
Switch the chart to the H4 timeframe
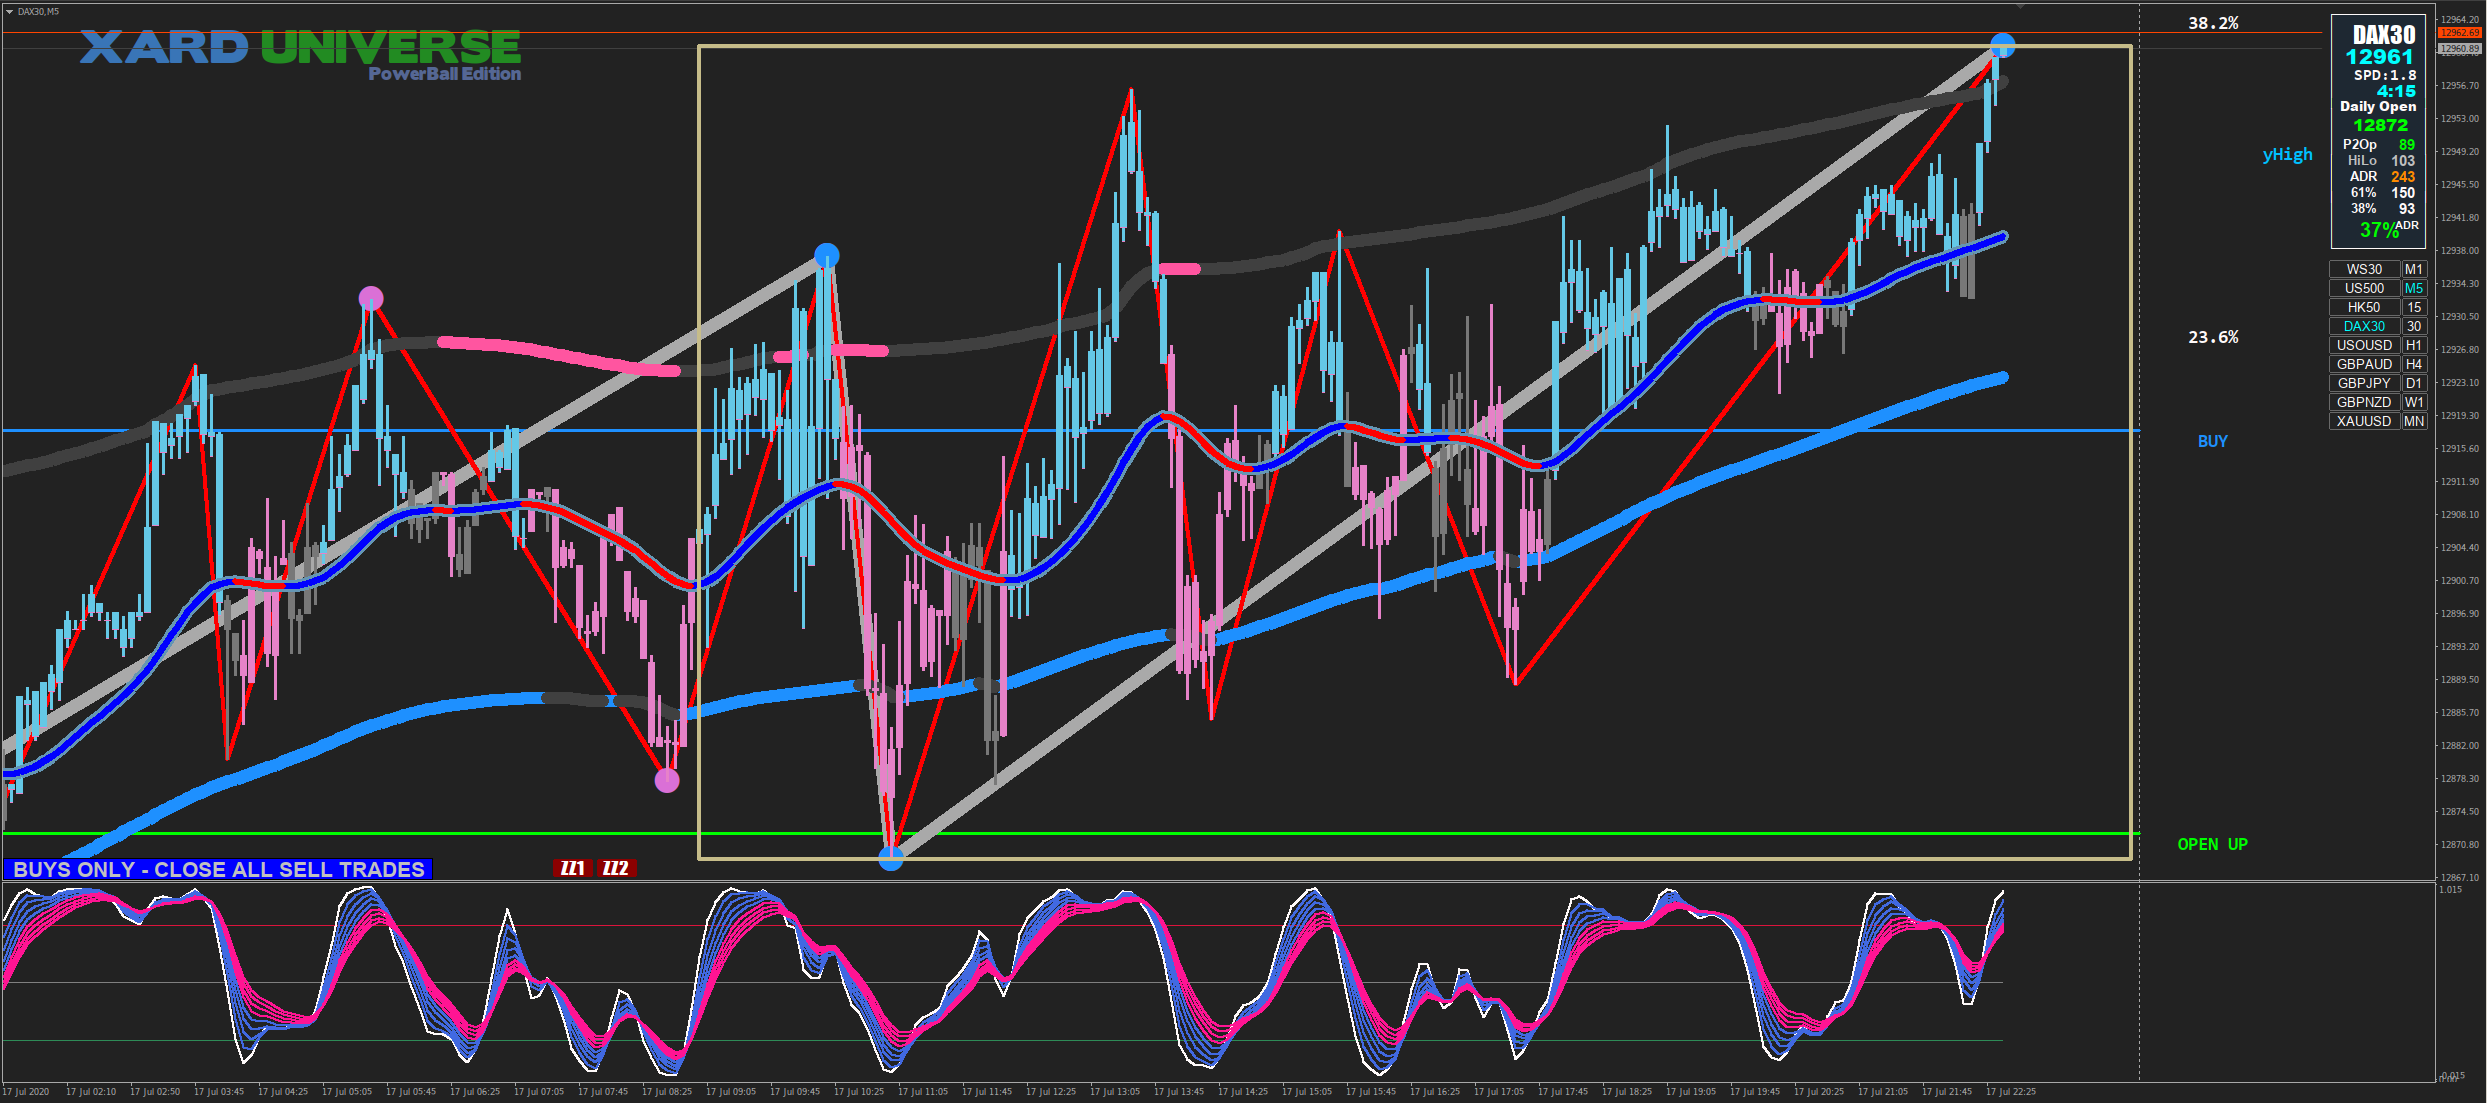click(x=2414, y=364)
